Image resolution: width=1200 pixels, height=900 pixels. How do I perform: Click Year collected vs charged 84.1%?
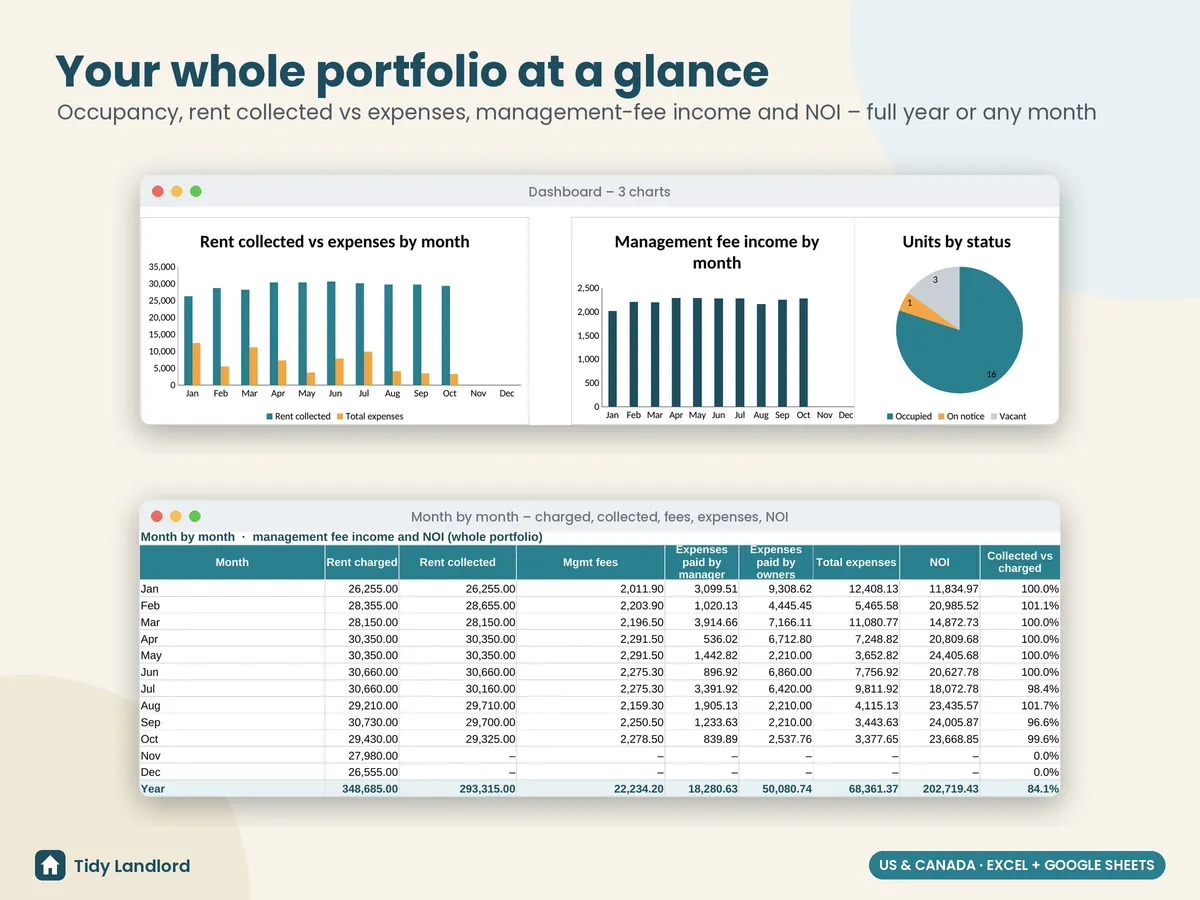(1020, 788)
